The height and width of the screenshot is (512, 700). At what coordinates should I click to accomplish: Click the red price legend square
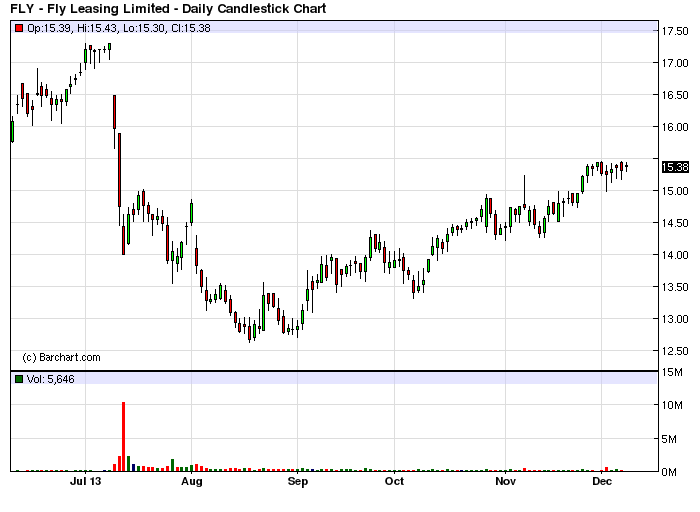tap(19, 28)
